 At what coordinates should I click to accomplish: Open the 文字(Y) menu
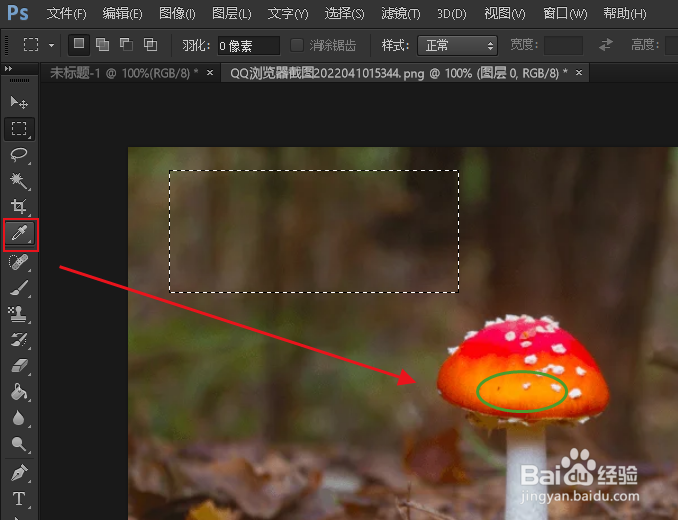[x=288, y=14]
